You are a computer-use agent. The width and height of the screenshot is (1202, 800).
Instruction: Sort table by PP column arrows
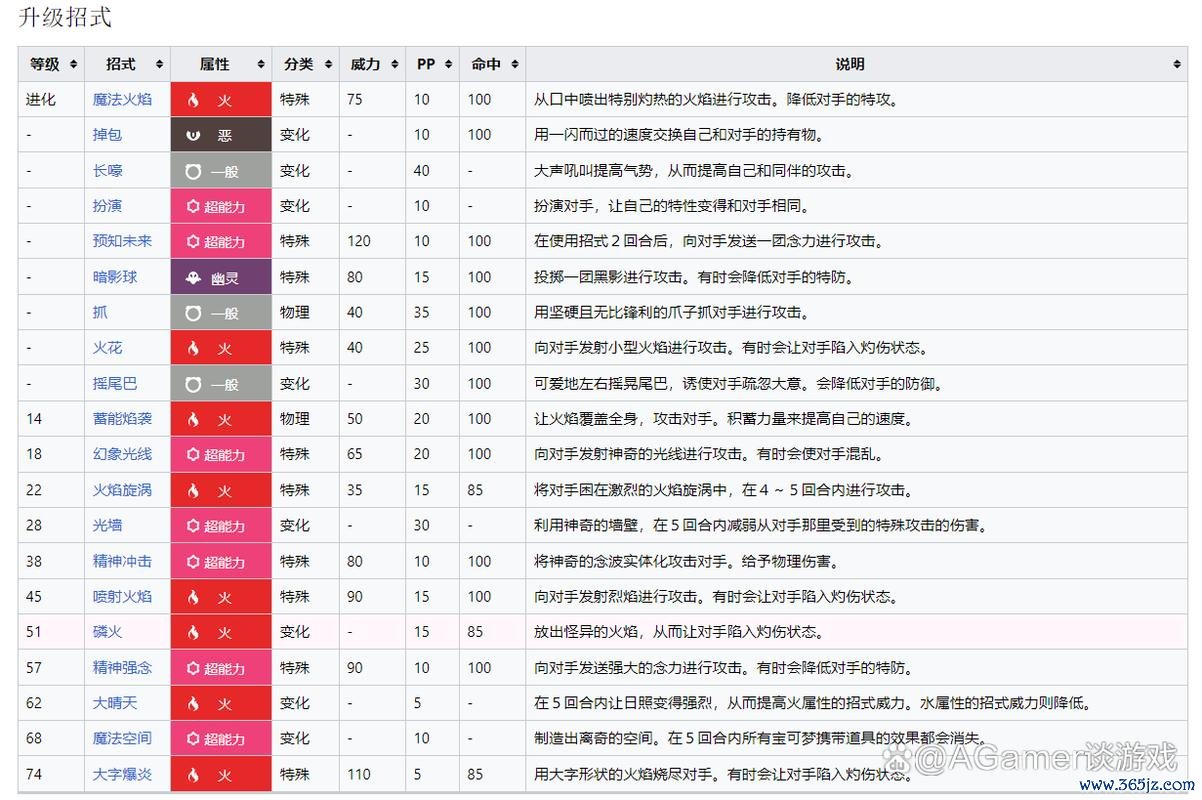[449, 64]
